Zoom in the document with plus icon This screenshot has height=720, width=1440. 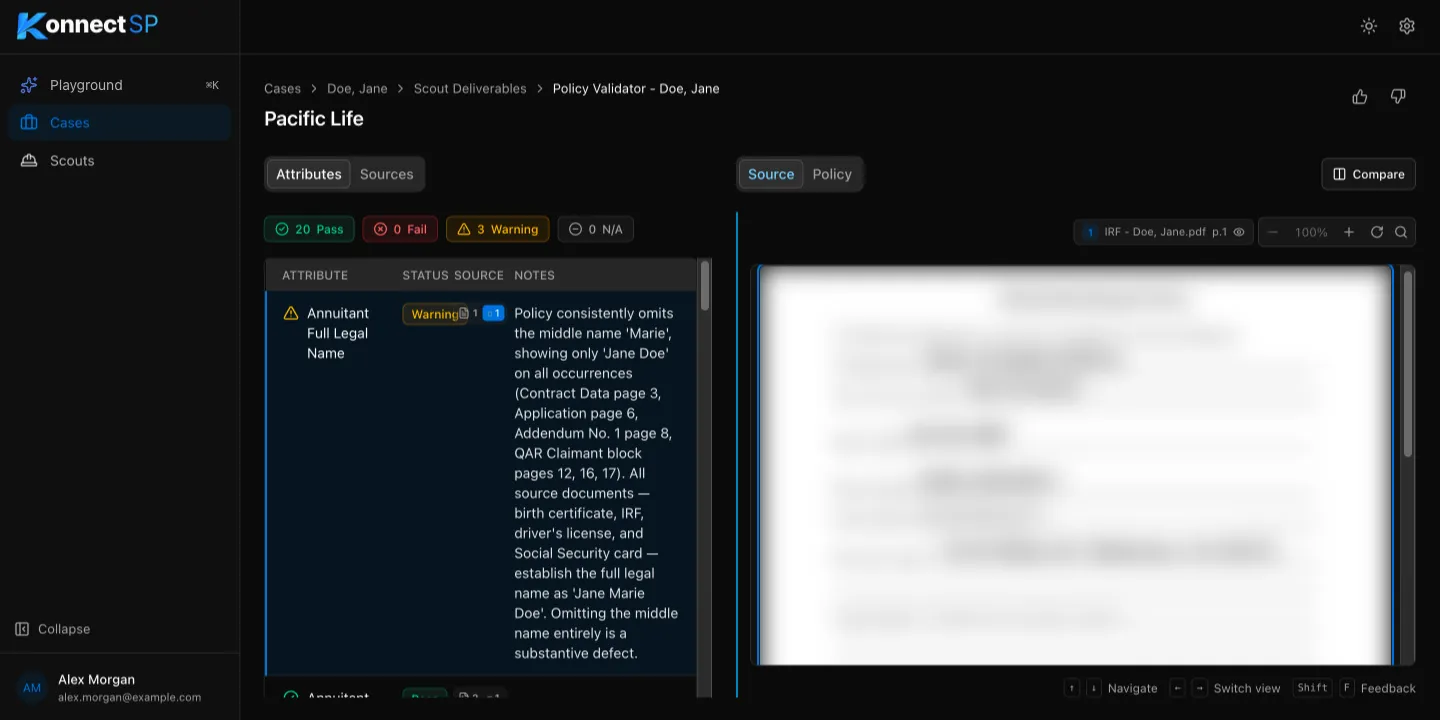[x=1349, y=232]
